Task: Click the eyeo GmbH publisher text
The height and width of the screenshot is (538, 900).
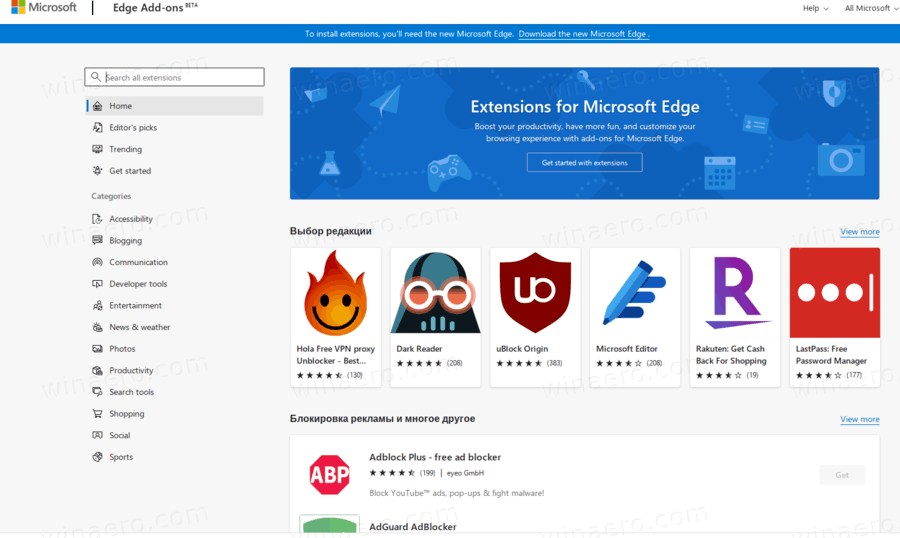Action: [x=465, y=473]
